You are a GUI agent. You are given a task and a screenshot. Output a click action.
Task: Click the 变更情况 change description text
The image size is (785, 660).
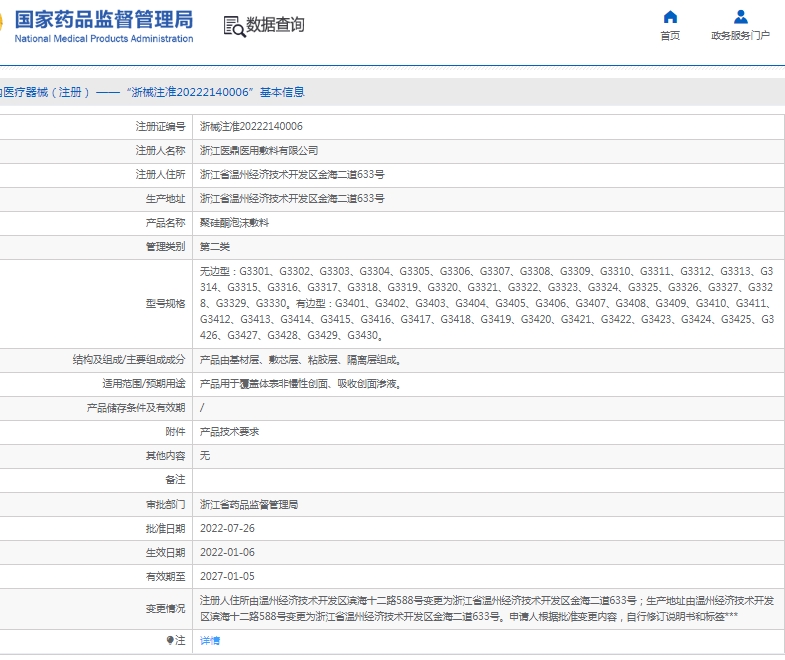tap(487, 608)
